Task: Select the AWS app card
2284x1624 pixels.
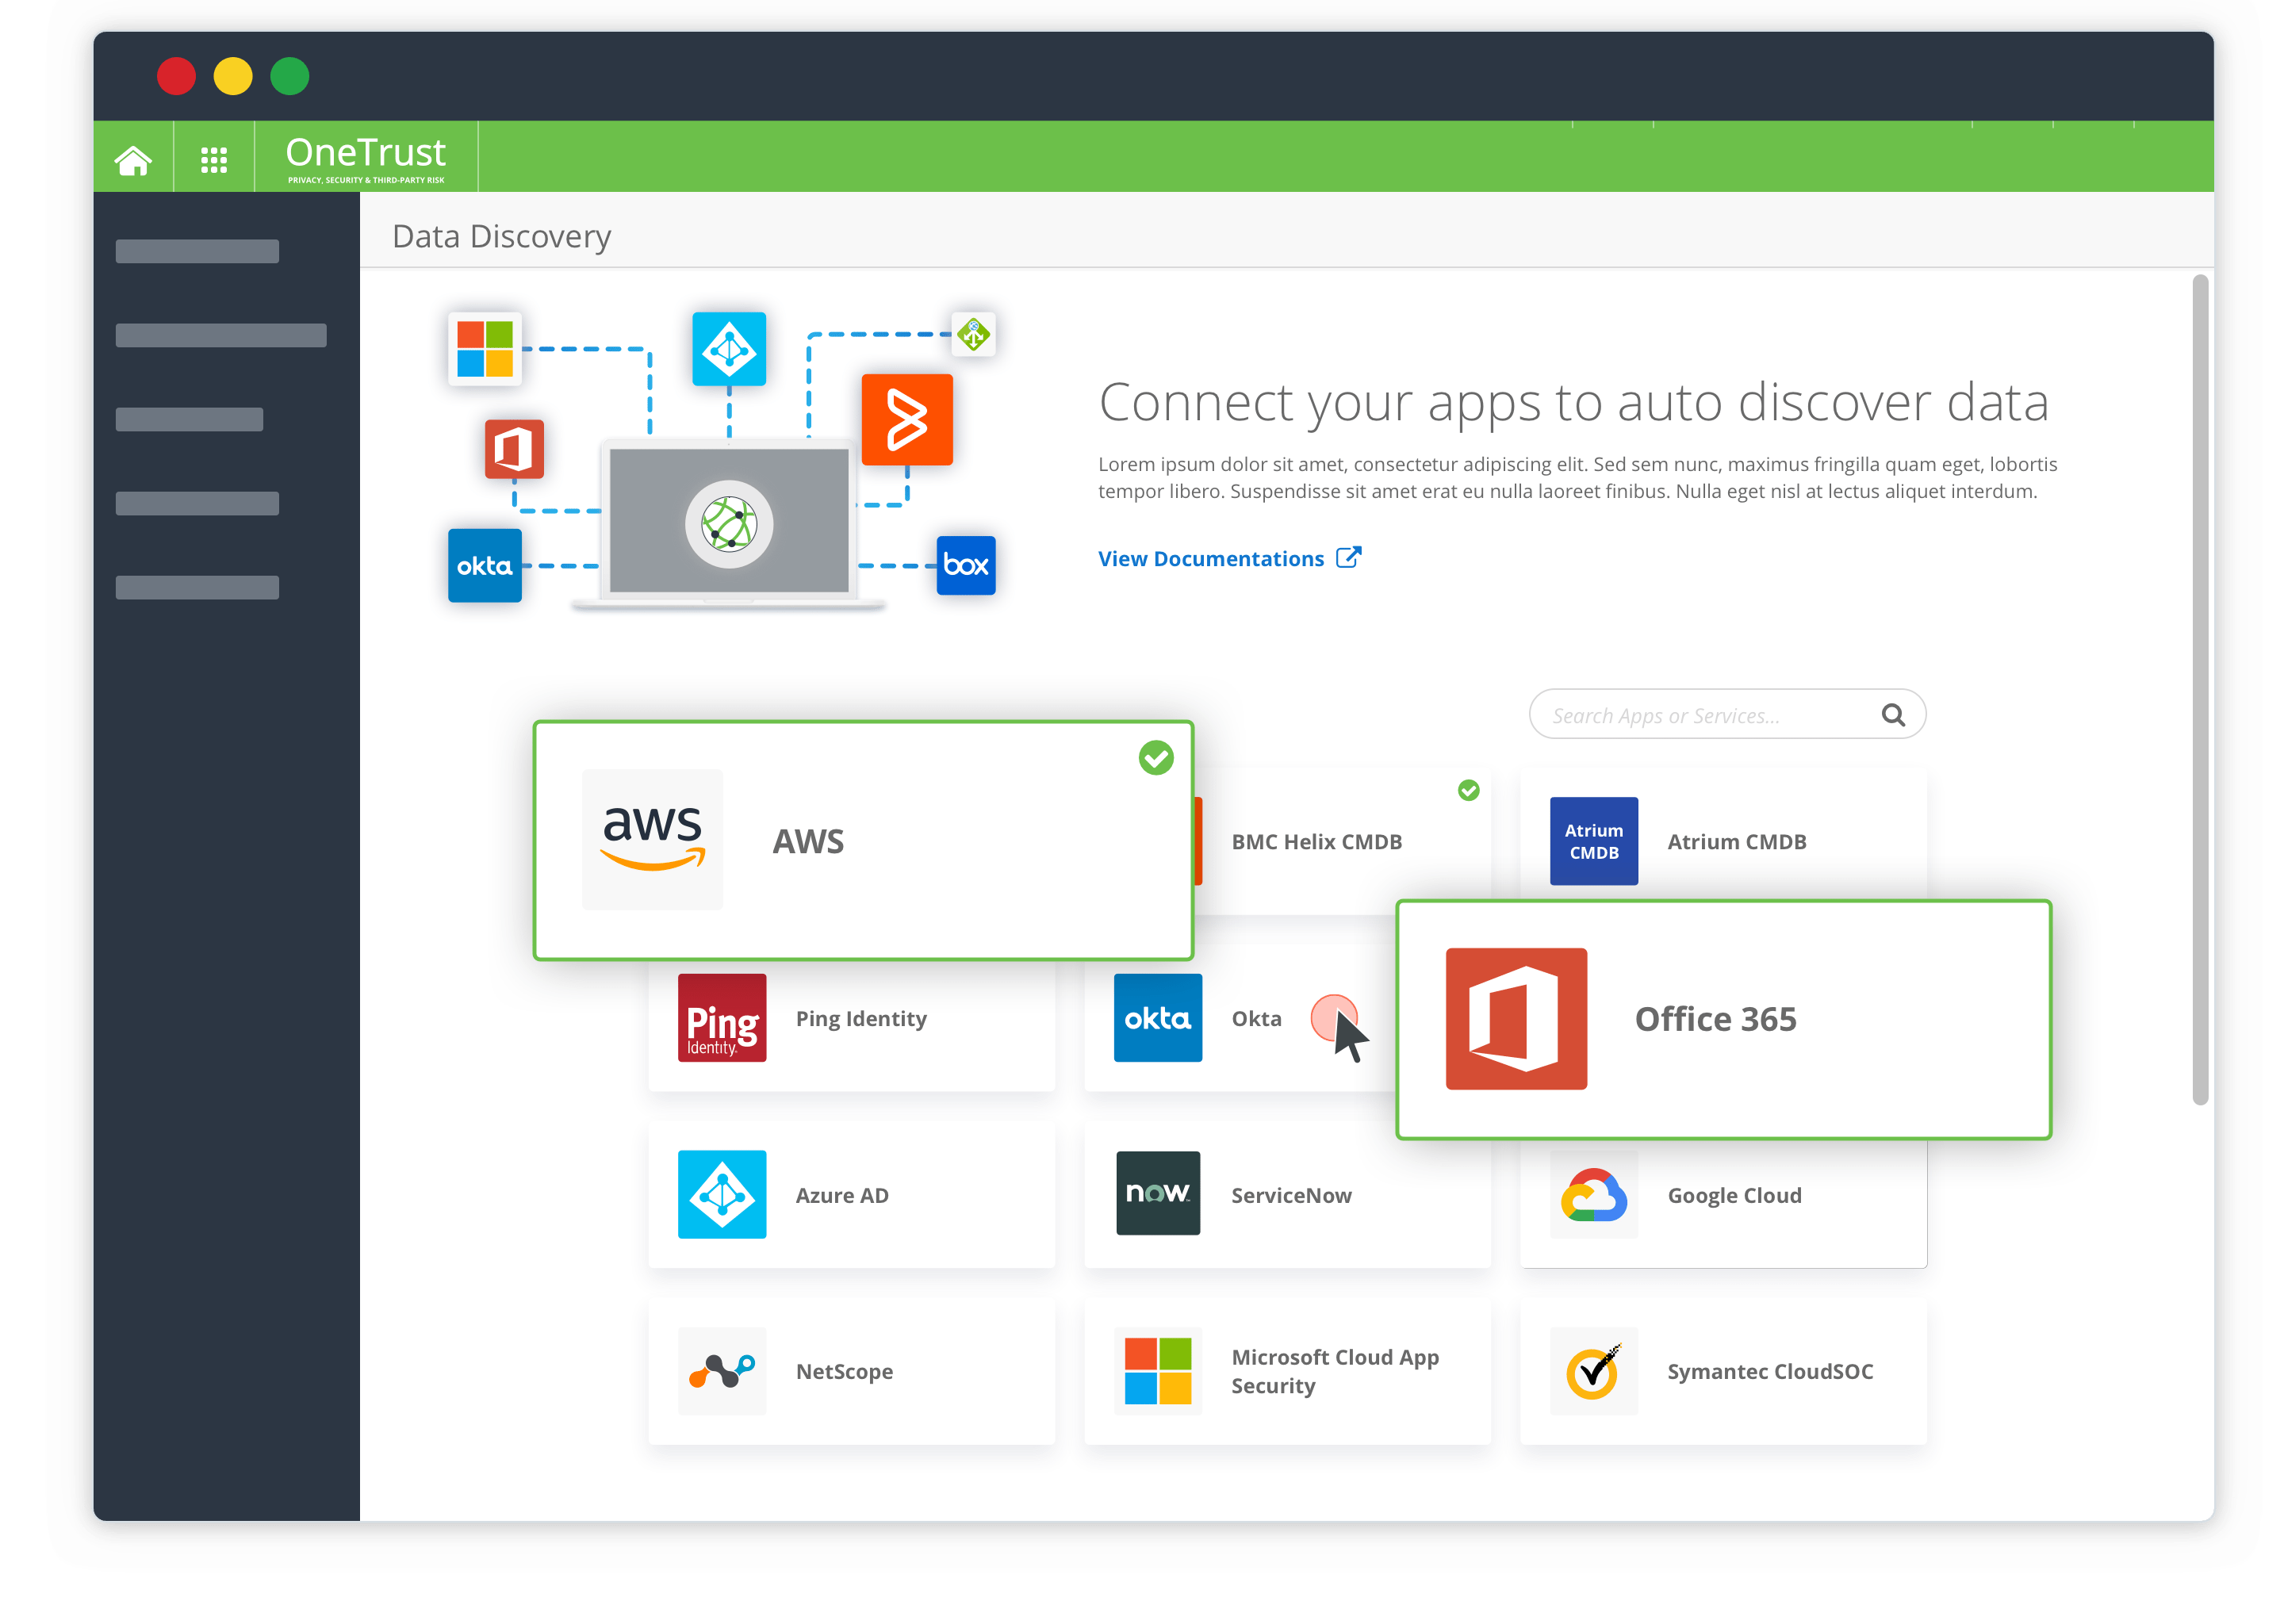Action: tap(862, 840)
